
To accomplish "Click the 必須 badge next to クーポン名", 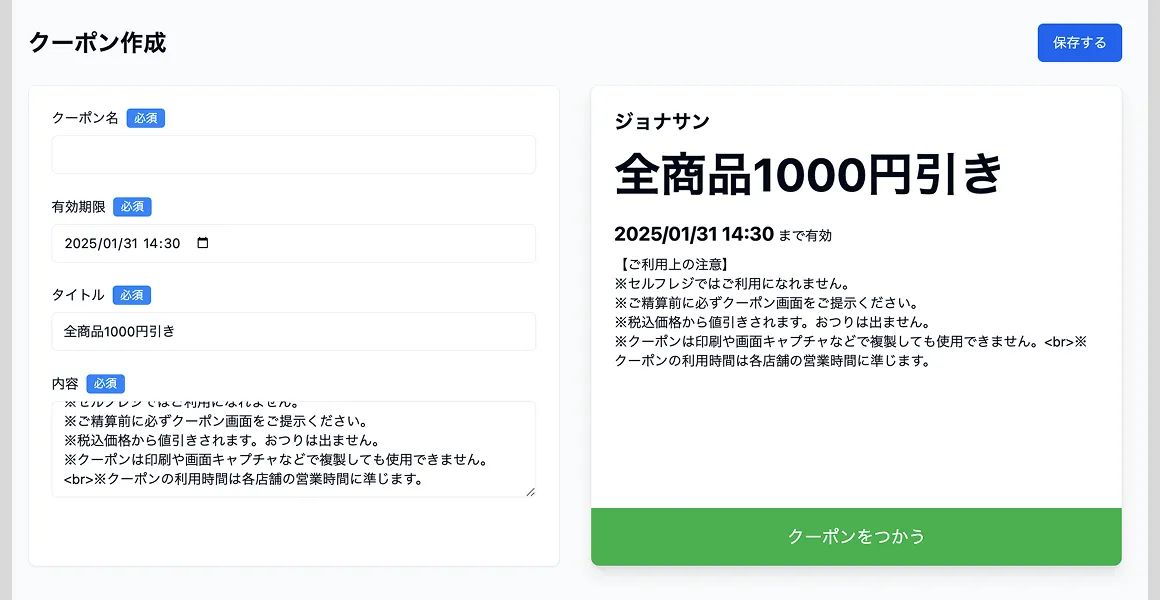I will click(146, 117).
